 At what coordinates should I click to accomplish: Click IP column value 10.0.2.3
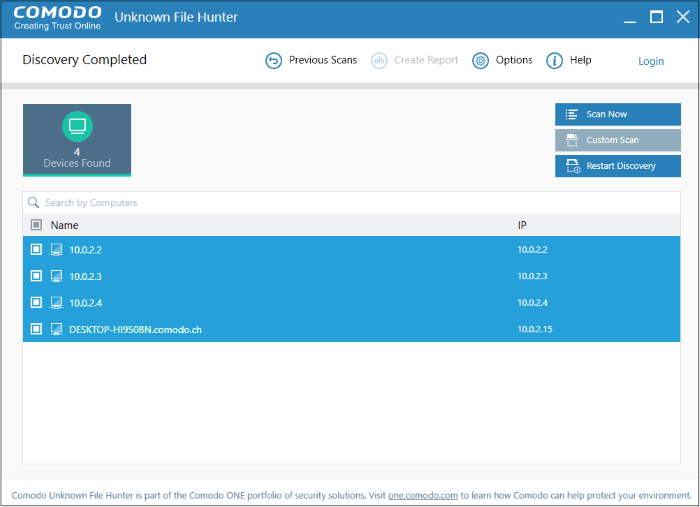pyautogui.click(x=532, y=276)
